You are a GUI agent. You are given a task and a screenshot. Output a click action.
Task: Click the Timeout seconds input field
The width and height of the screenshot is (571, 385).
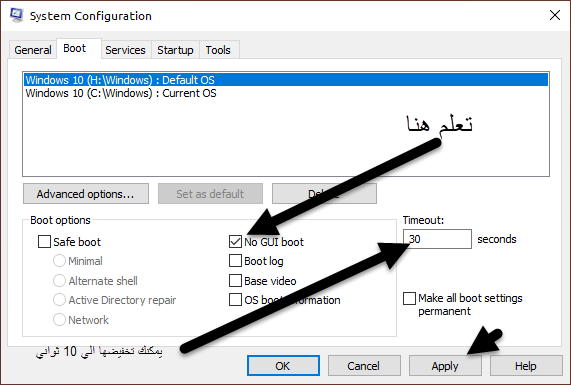[437, 239]
